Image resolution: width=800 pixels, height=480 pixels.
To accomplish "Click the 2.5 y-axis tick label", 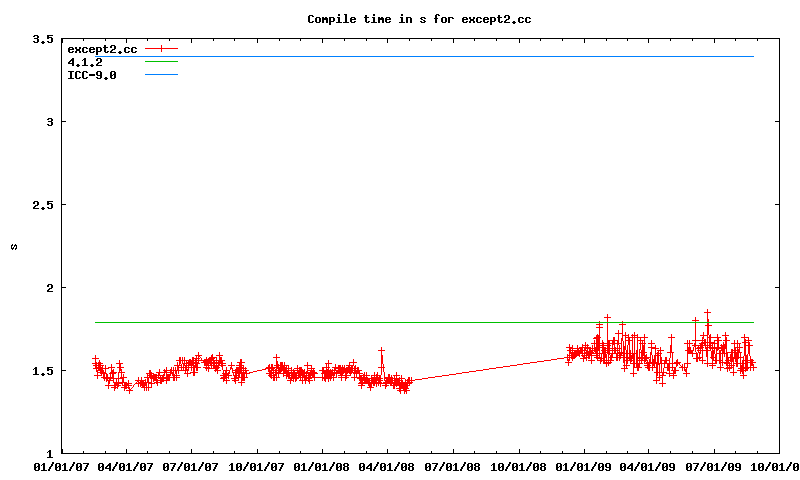I will coord(42,205).
